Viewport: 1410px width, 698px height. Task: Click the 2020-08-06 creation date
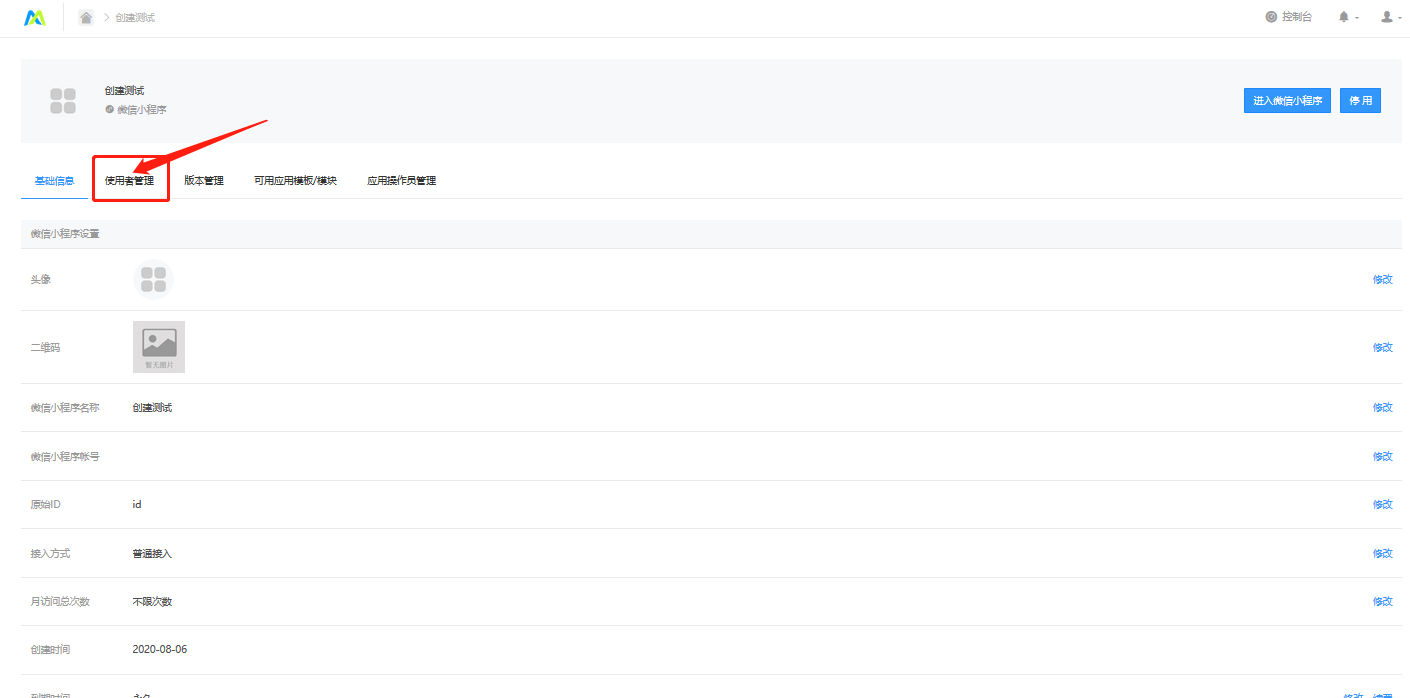click(160, 650)
